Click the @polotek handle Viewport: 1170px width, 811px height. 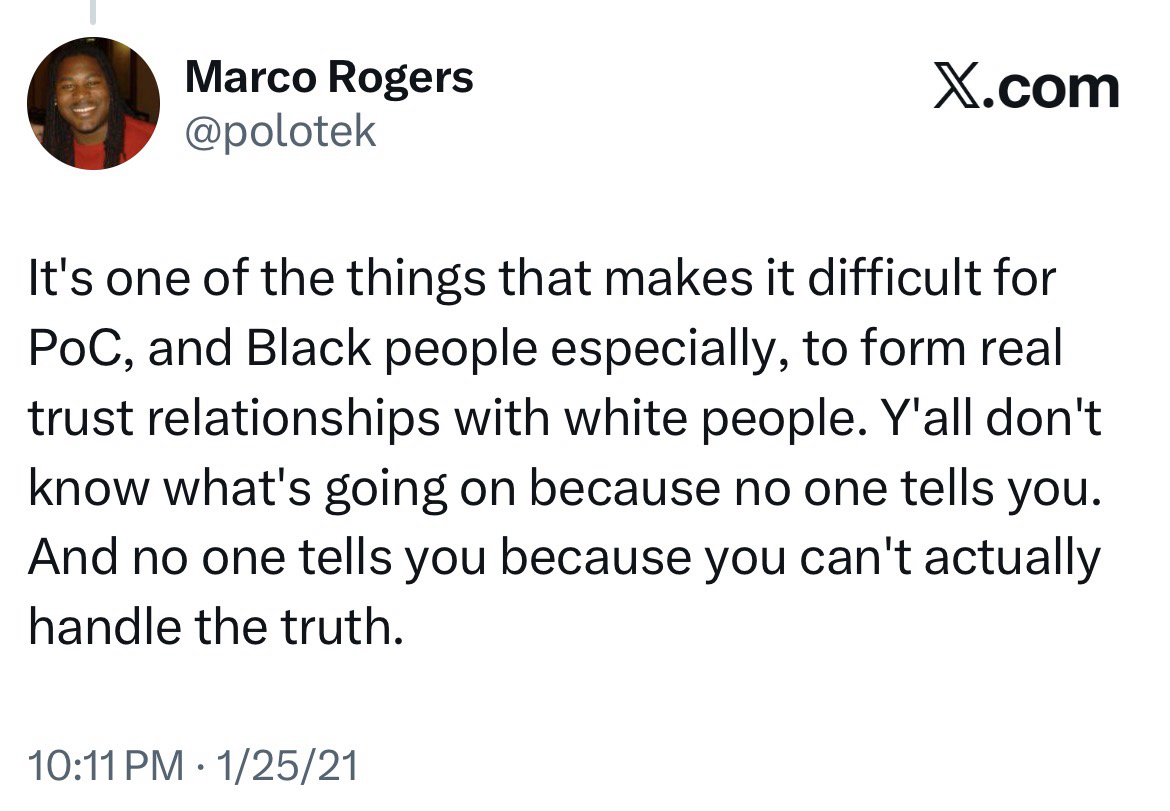(281, 131)
